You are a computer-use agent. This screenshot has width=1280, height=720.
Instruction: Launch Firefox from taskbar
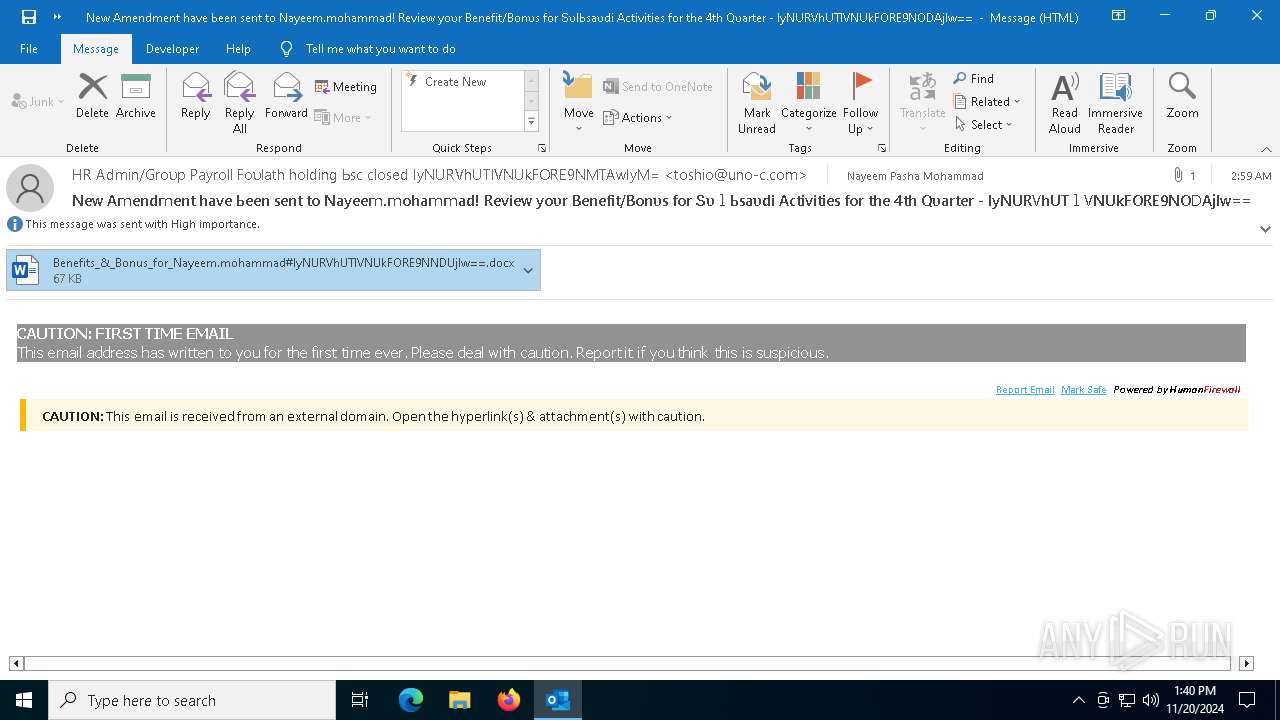509,700
